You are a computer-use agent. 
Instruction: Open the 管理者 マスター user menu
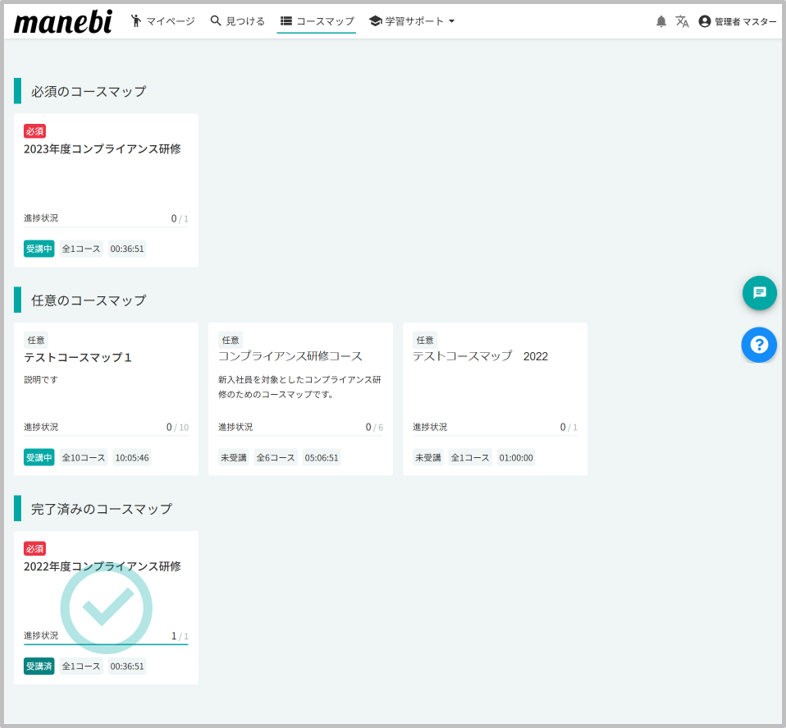point(737,21)
